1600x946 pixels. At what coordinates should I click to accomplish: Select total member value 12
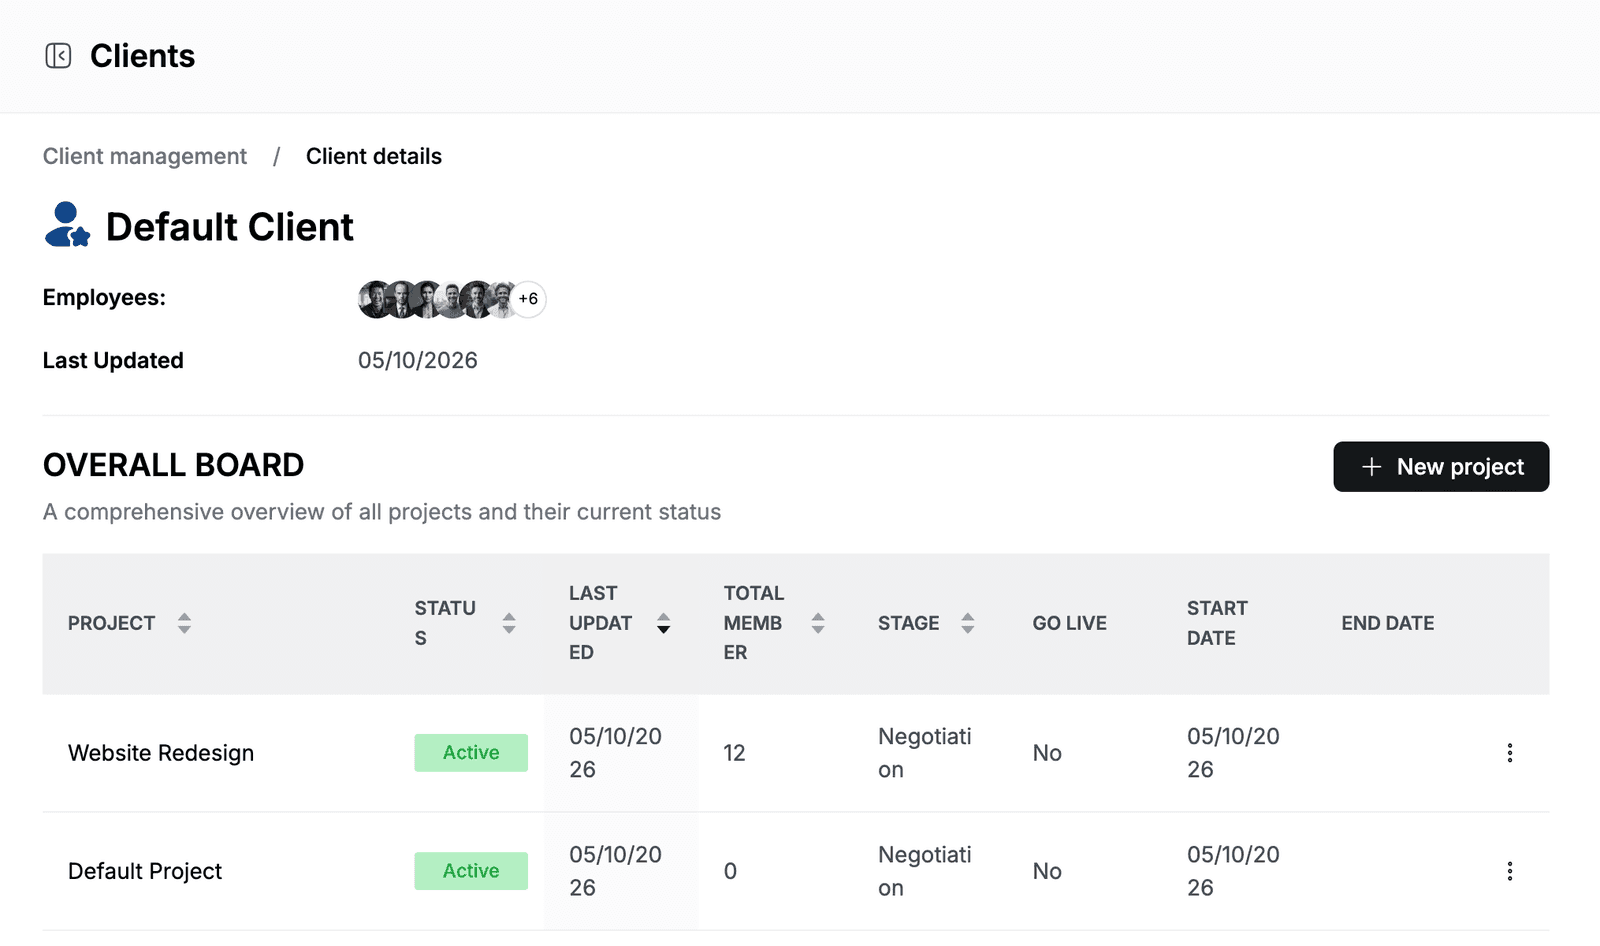pos(735,753)
